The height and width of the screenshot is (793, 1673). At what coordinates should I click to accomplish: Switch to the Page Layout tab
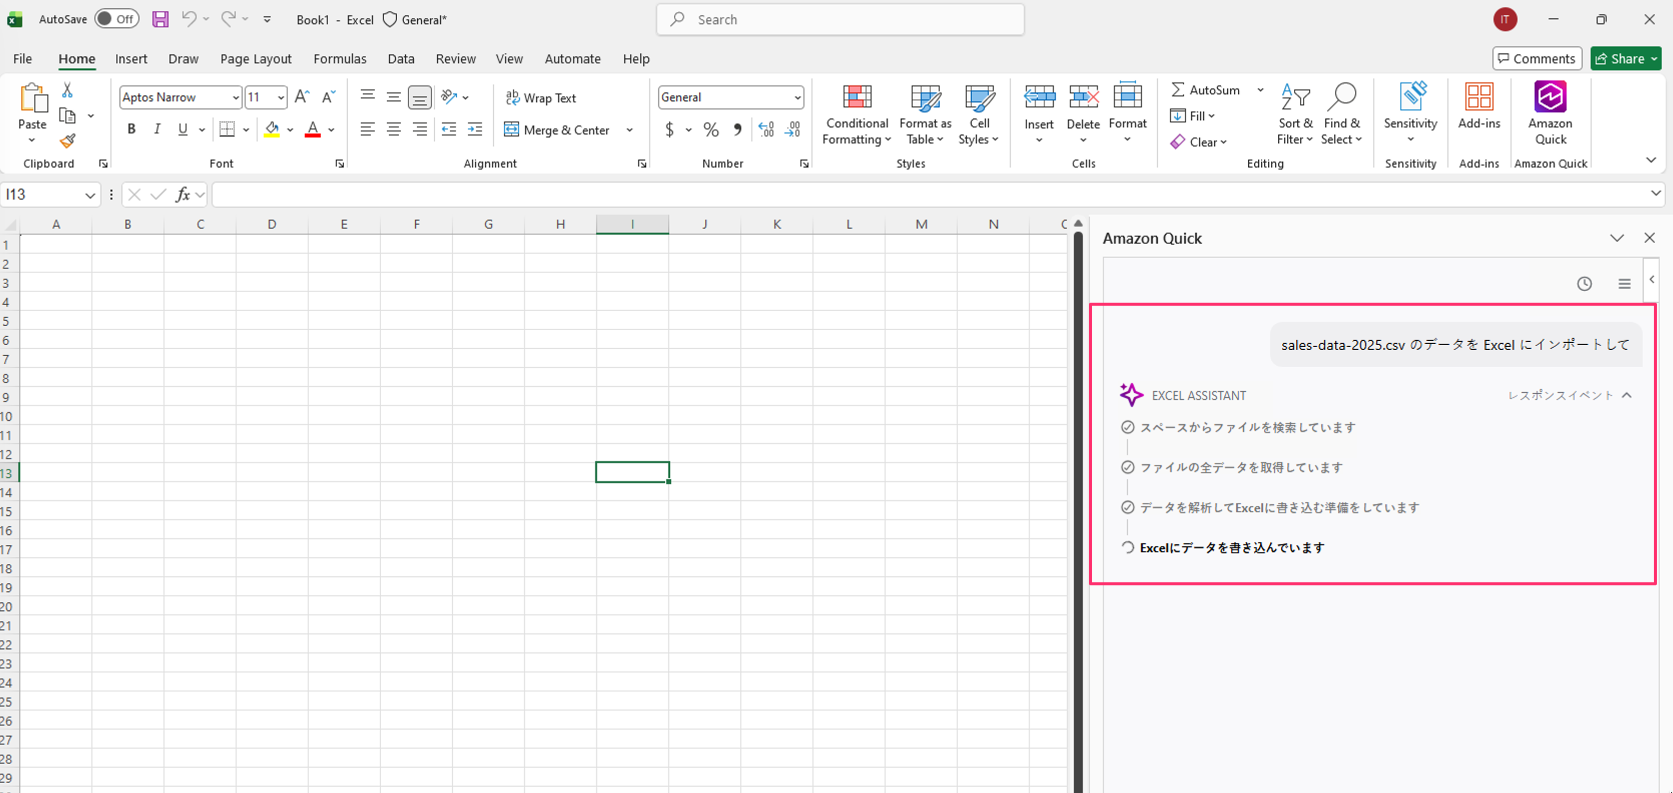point(256,59)
